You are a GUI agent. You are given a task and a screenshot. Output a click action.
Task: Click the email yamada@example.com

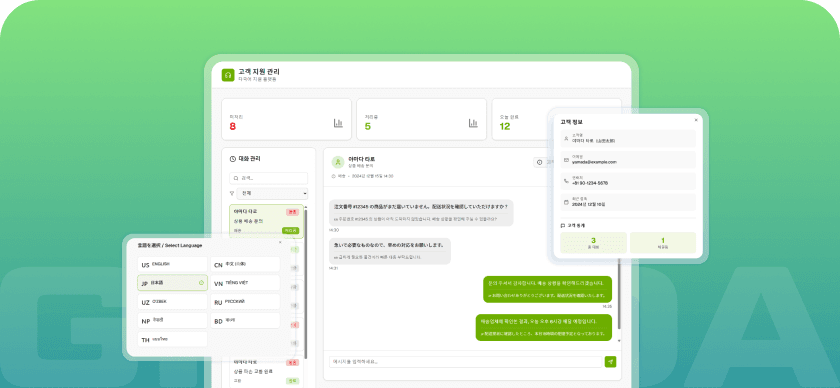tap(594, 162)
